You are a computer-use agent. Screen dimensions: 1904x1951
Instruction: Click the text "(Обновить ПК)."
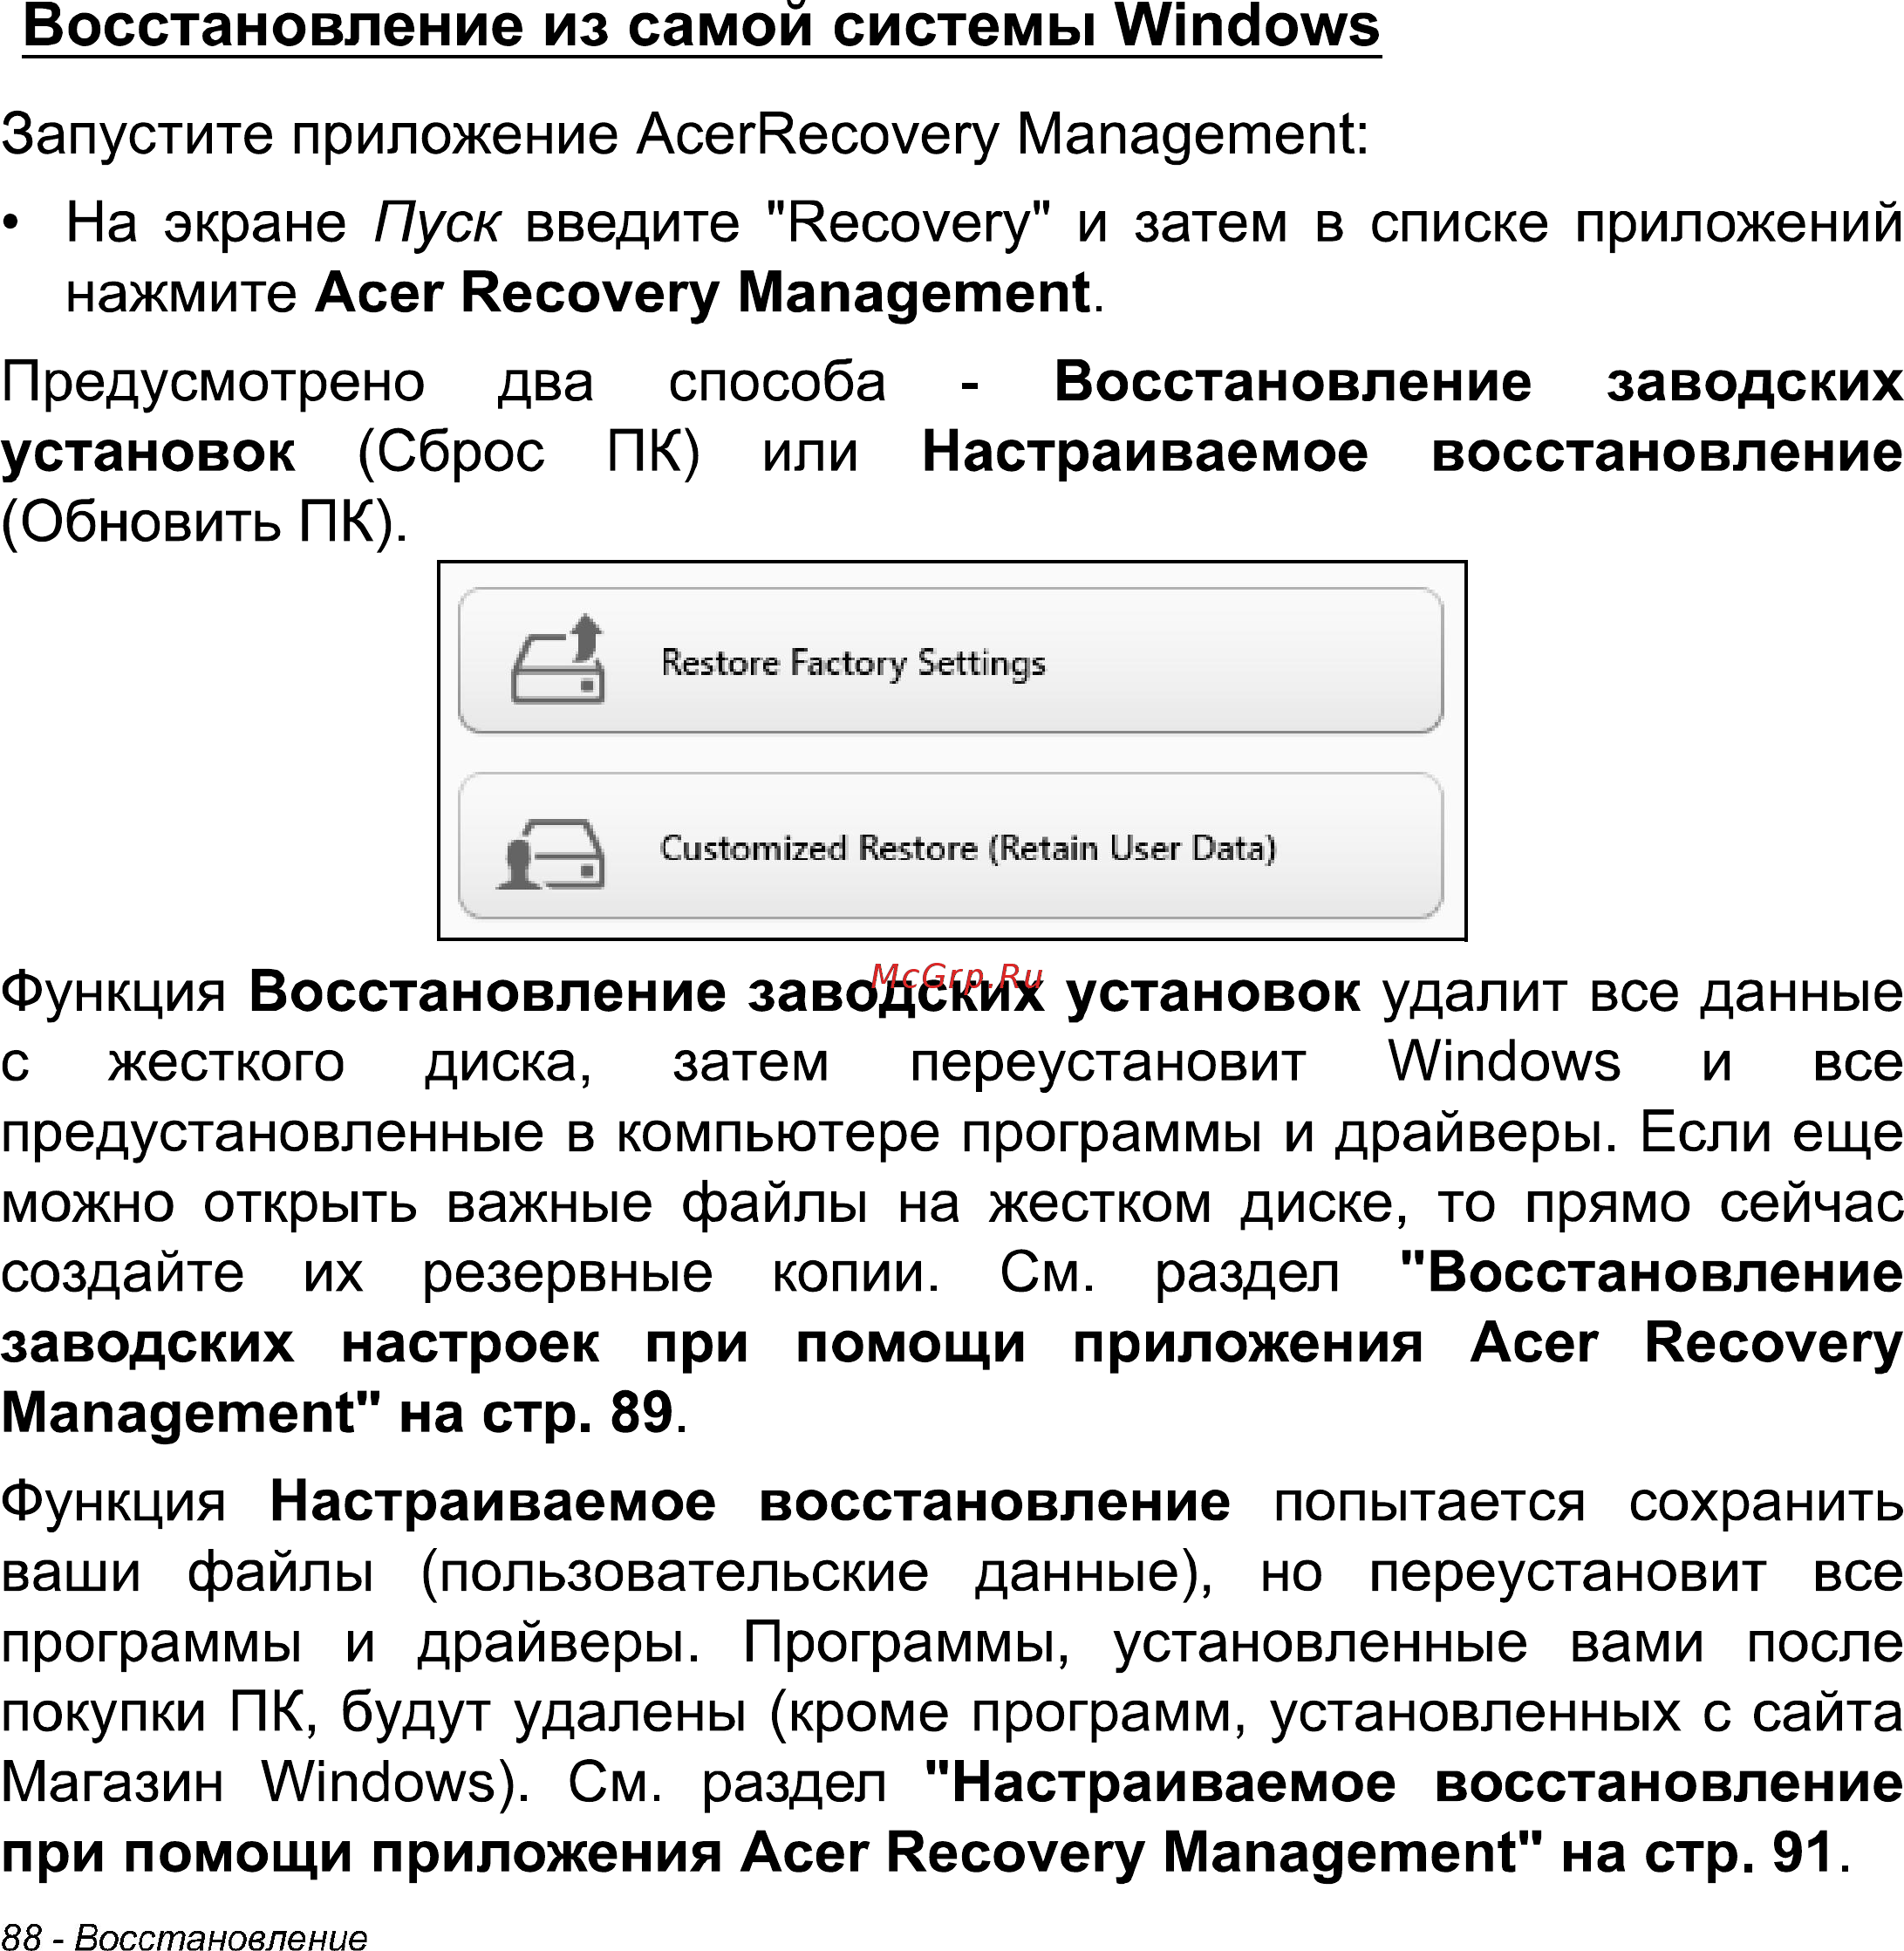(x=205, y=522)
